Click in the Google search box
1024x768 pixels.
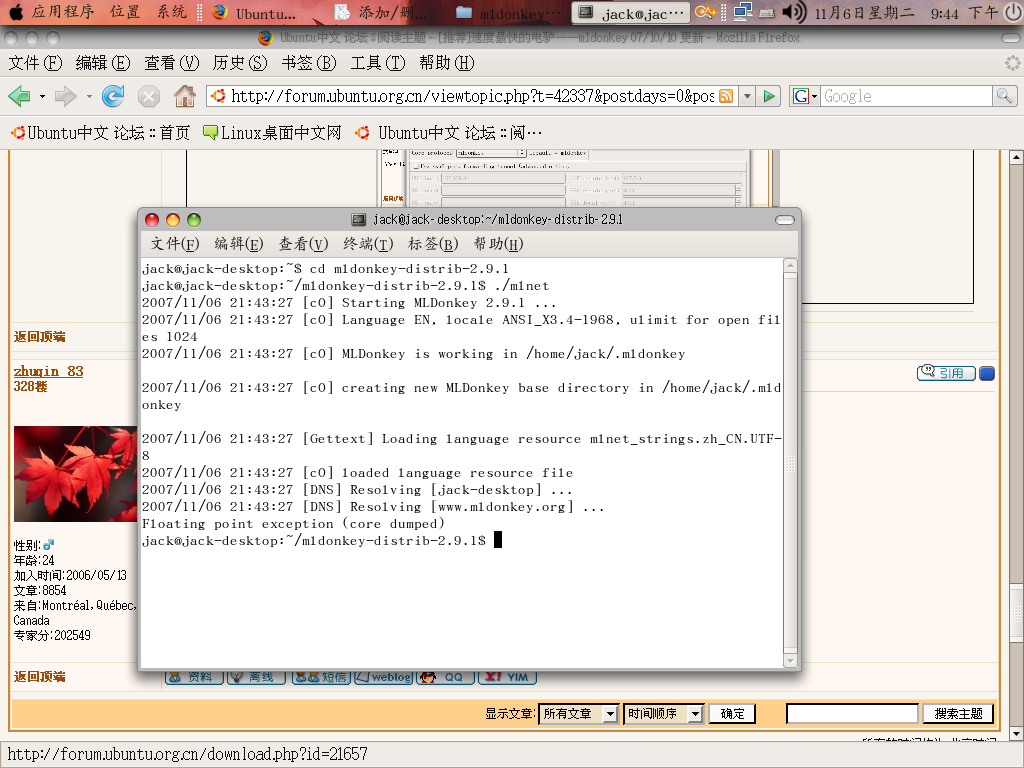point(906,97)
